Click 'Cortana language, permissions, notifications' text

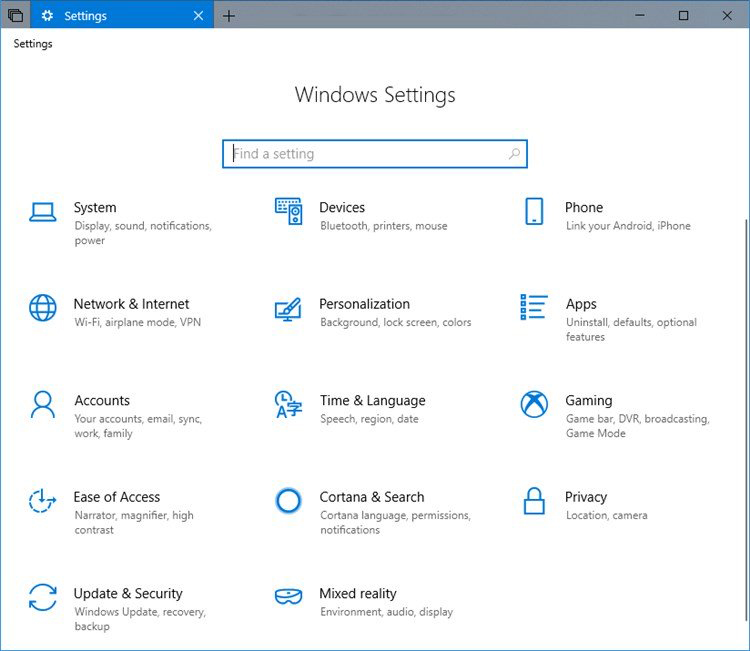click(x=395, y=523)
